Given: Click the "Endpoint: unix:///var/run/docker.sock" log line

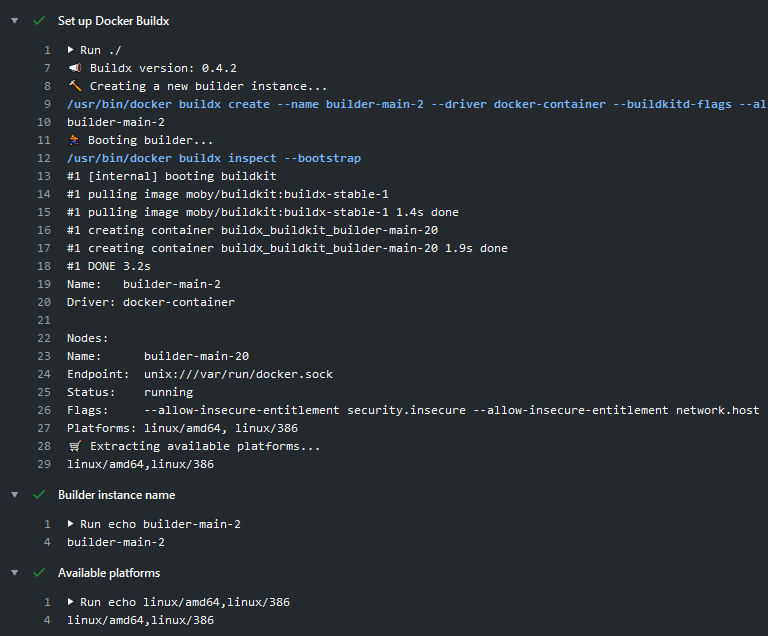Looking at the screenshot, I should (x=200, y=374).
